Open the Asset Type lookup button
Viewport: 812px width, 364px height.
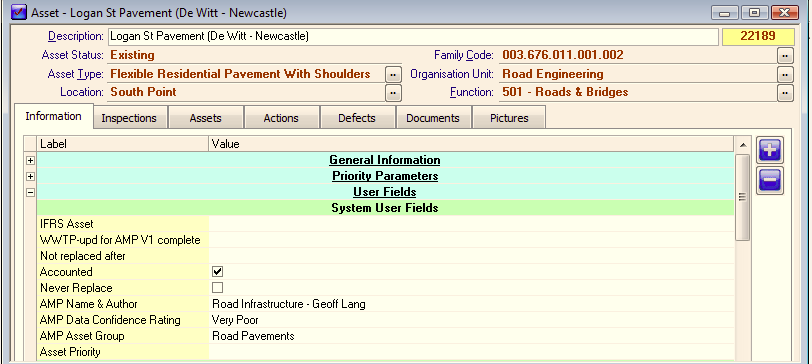393,75
